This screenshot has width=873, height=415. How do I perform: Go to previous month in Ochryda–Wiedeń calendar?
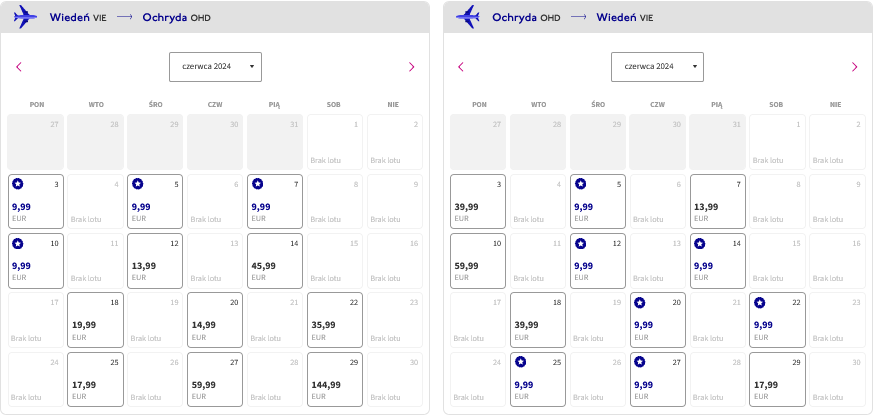[x=461, y=67]
